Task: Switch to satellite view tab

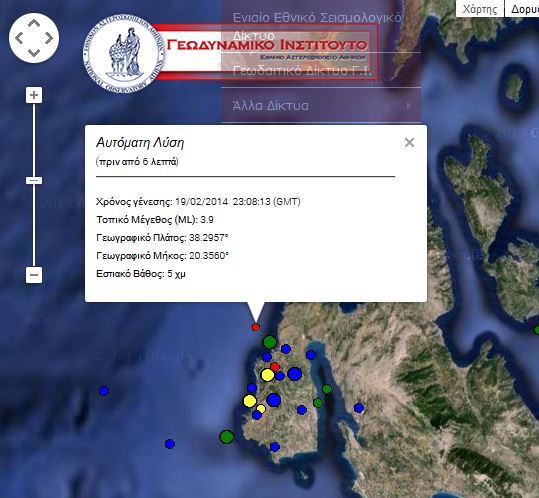Action: tap(522, 9)
